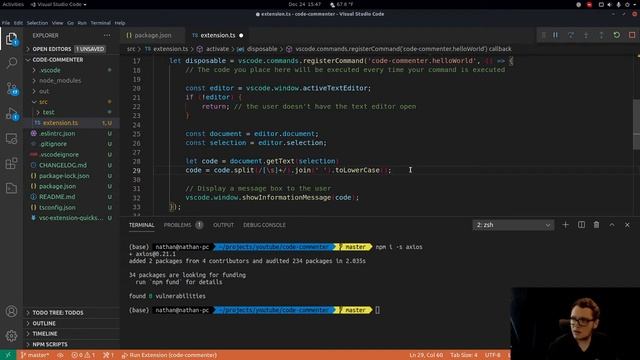Click the master branch in status bar
This screenshot has width=640, height=360.
(x=35, y=355)
